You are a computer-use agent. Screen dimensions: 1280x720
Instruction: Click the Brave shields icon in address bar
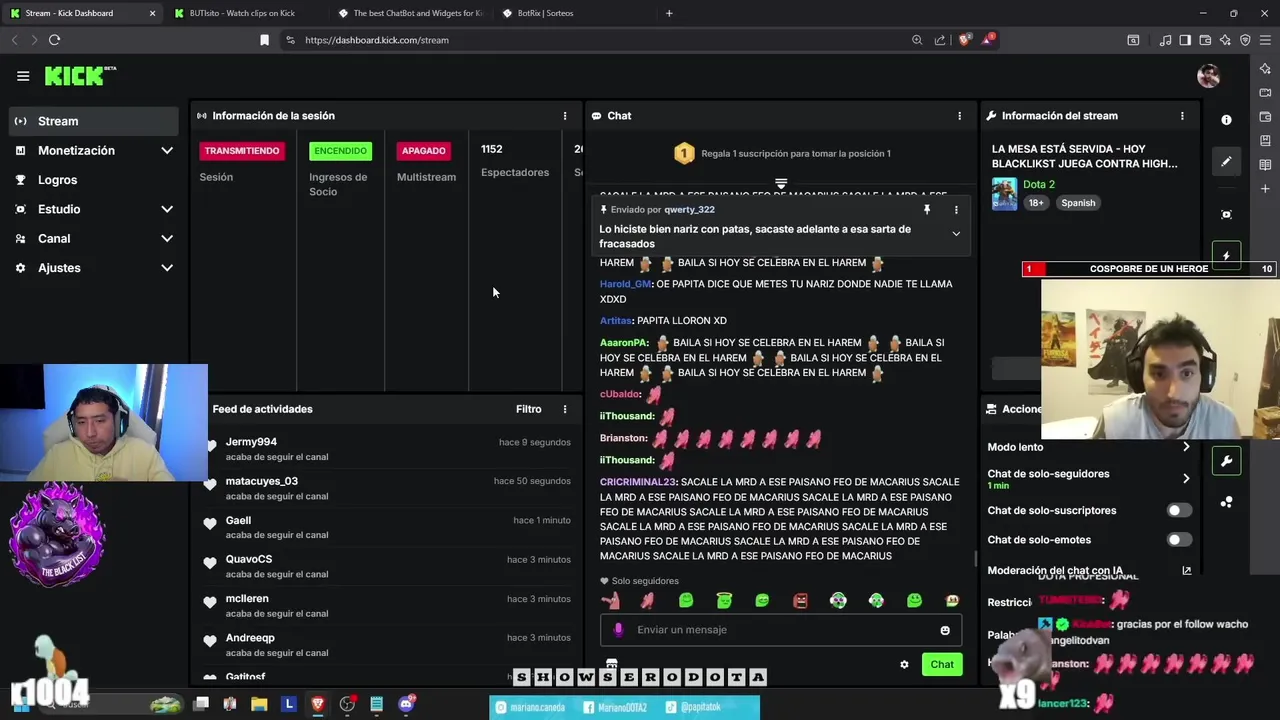(x=964, y=40)
